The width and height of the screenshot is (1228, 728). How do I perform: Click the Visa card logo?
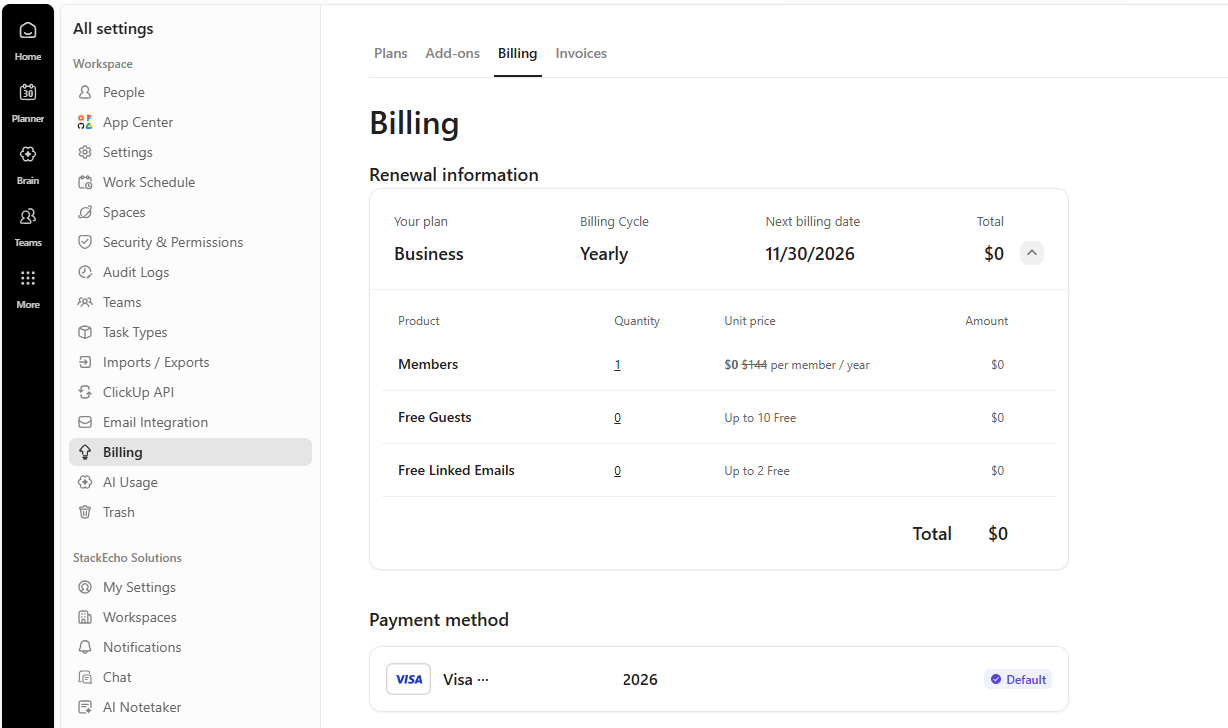pyautogui.click(x=408, y=678)
